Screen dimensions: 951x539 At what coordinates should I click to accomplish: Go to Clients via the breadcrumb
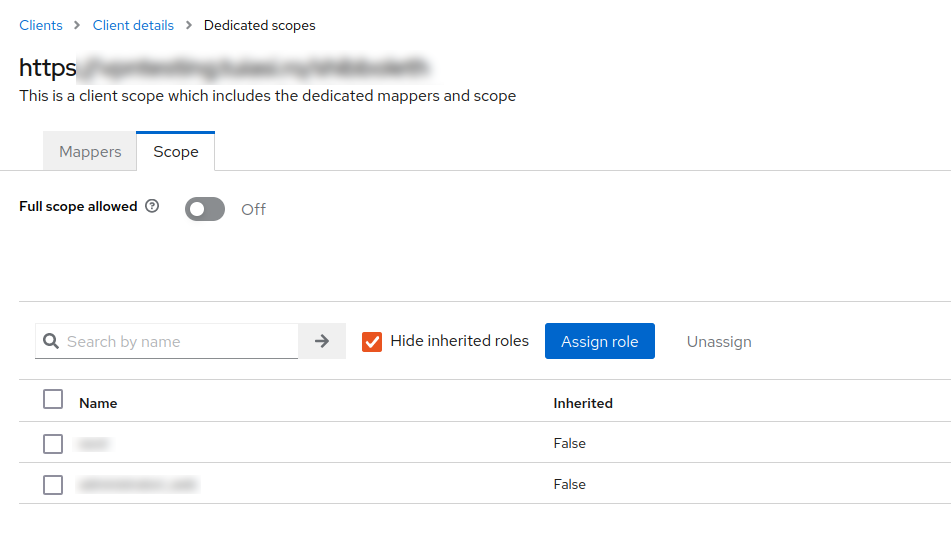(41, 25)
